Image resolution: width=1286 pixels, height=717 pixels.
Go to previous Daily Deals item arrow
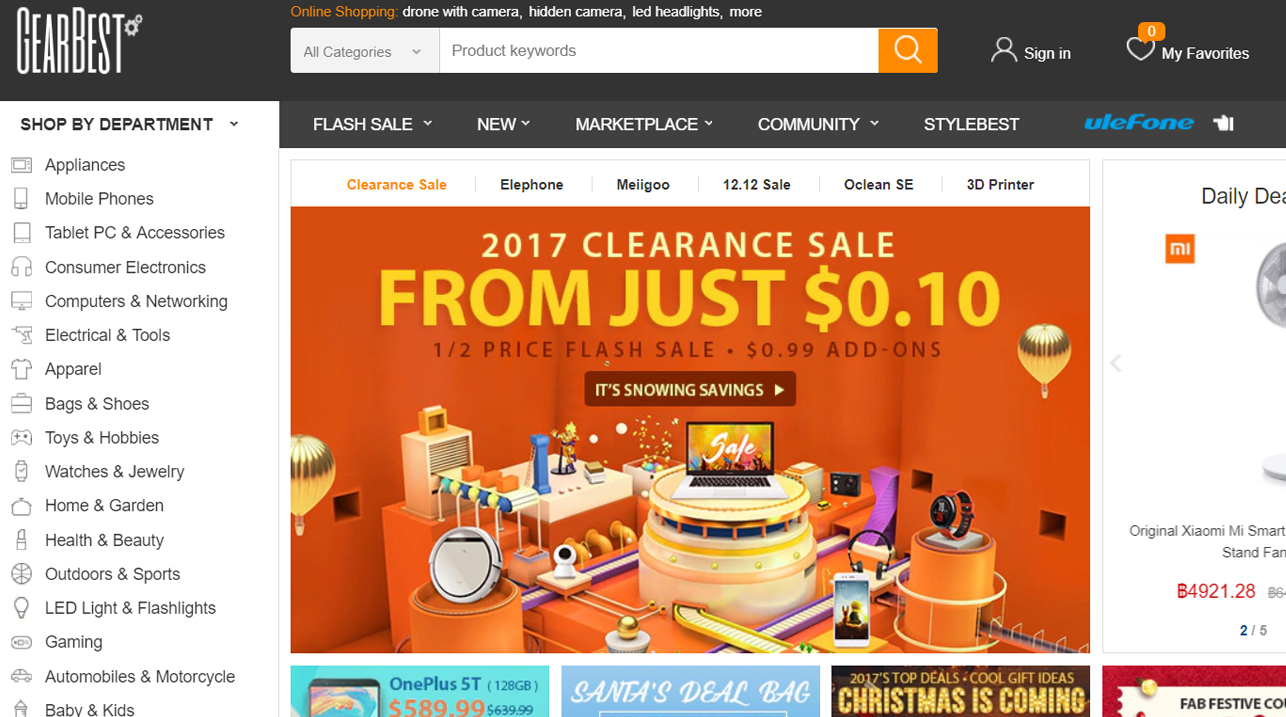click(1116, 363)
